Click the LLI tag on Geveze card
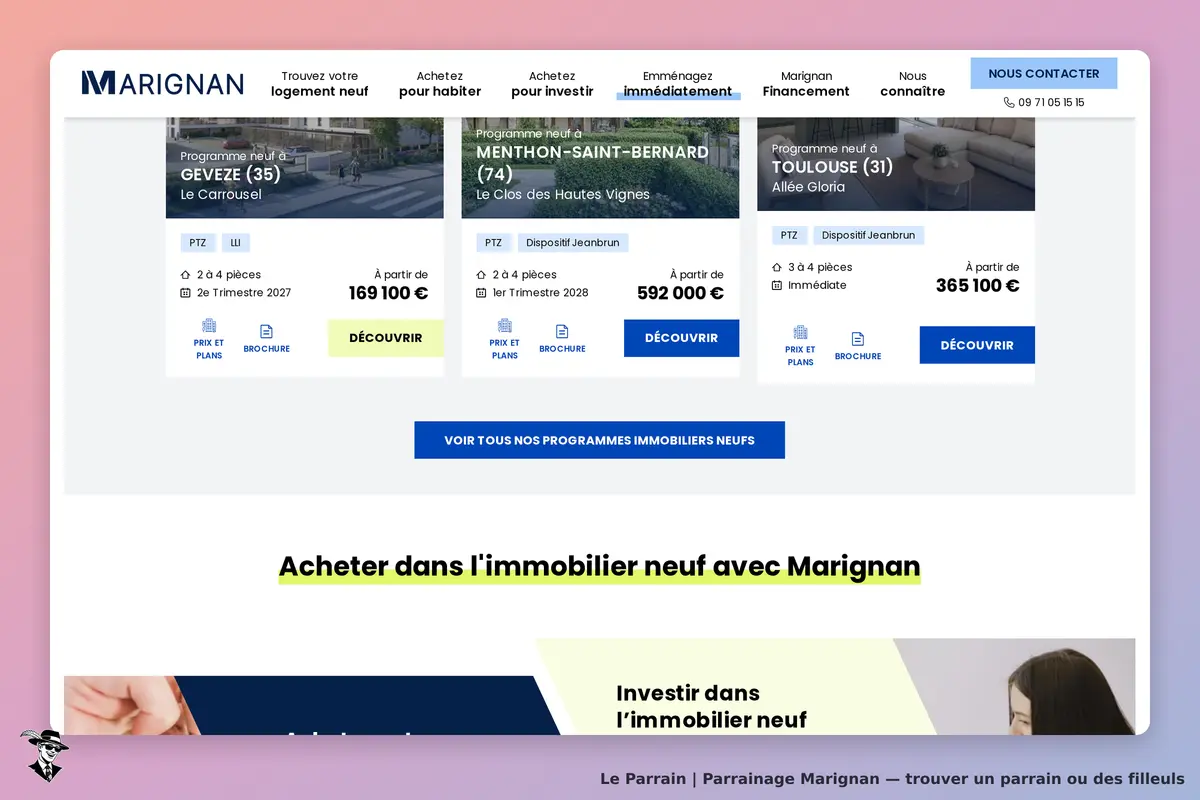The height and width of the screenshot is (800, 1200). [236, 243]
